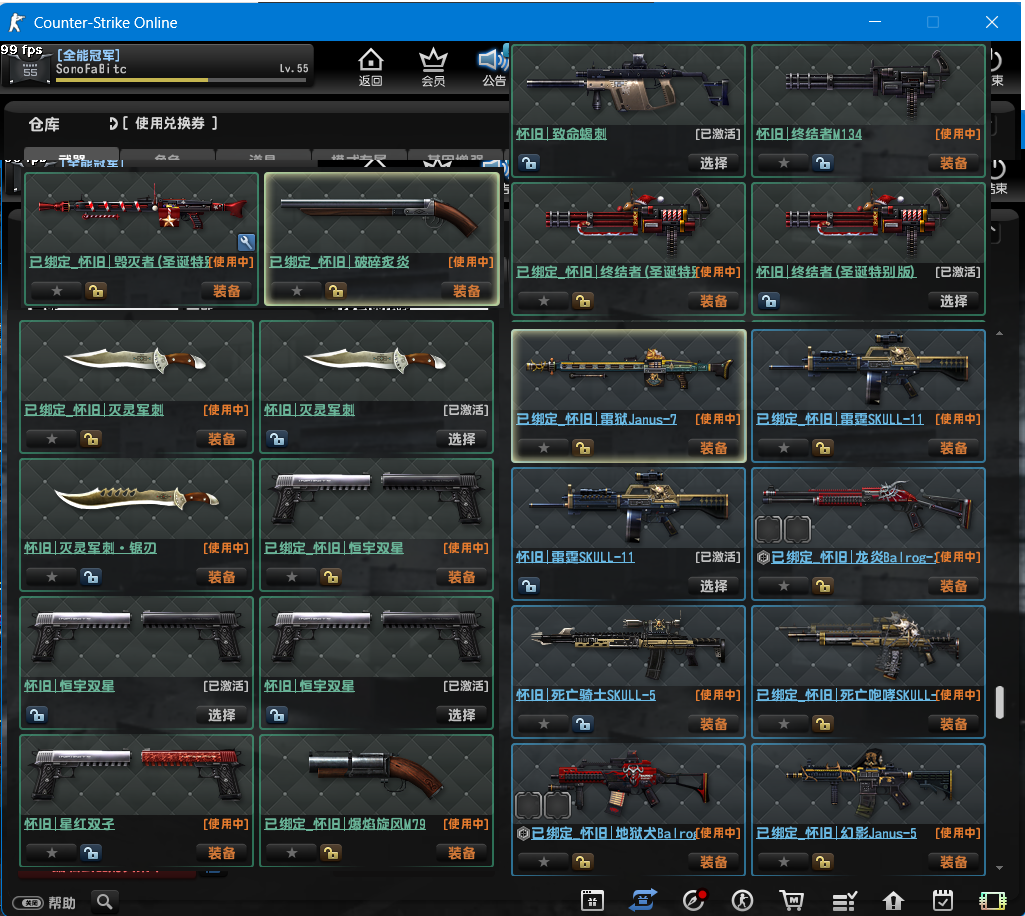
Task: Open the 已绑定_怀旧|爆焰旋风M79 name link
Action: click(344, 824)
